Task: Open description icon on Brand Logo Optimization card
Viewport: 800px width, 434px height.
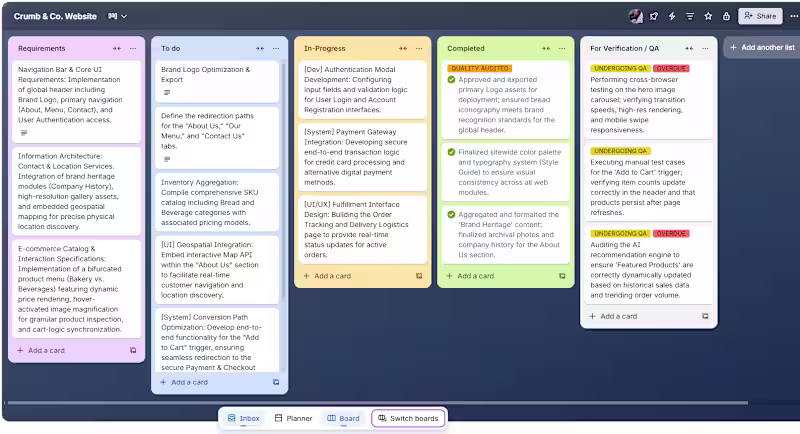Action: click(x=167, y=92)
